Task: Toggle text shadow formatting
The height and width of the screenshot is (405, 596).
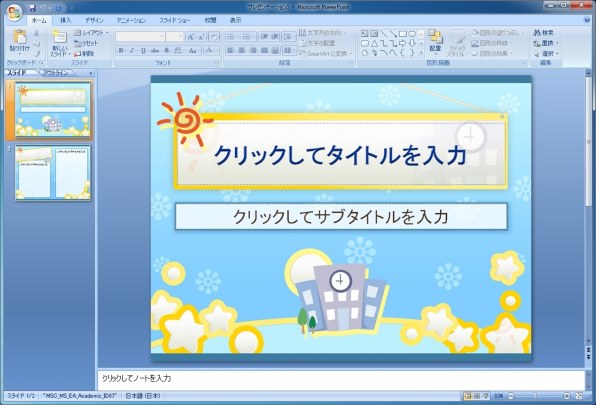Action: (x=166, y=50)
